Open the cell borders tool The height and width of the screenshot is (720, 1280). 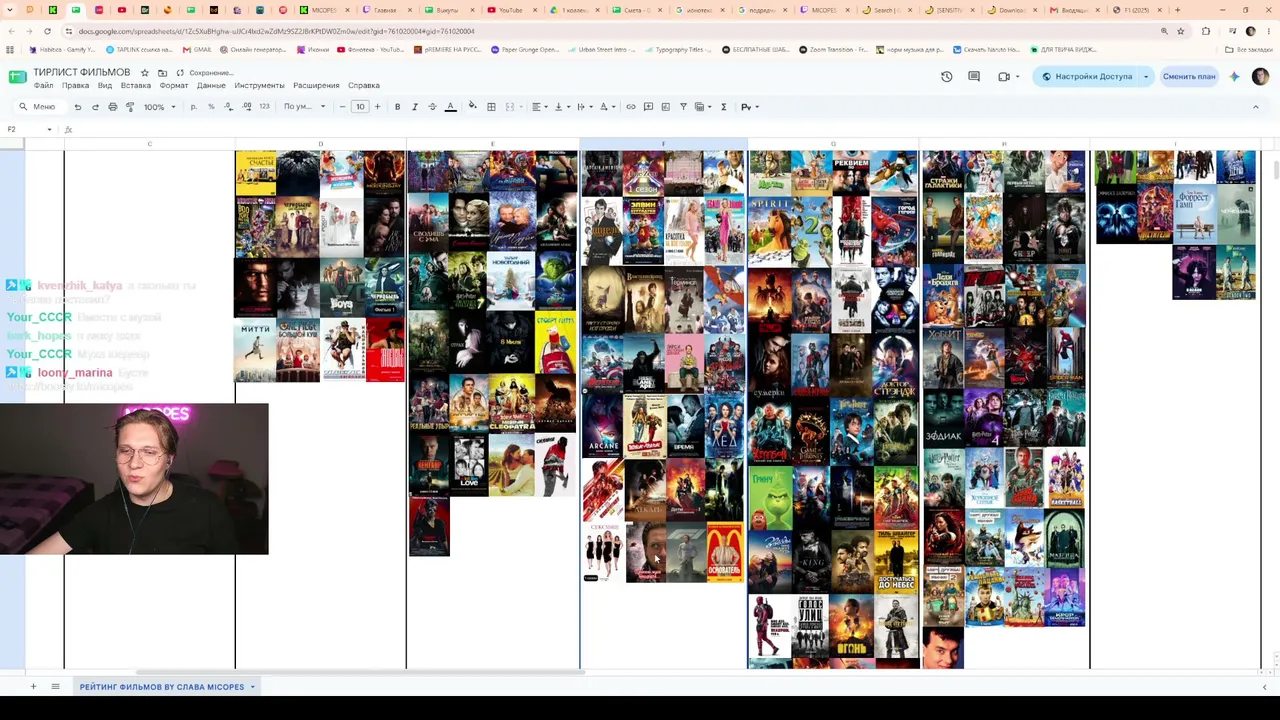coord(491,107)
